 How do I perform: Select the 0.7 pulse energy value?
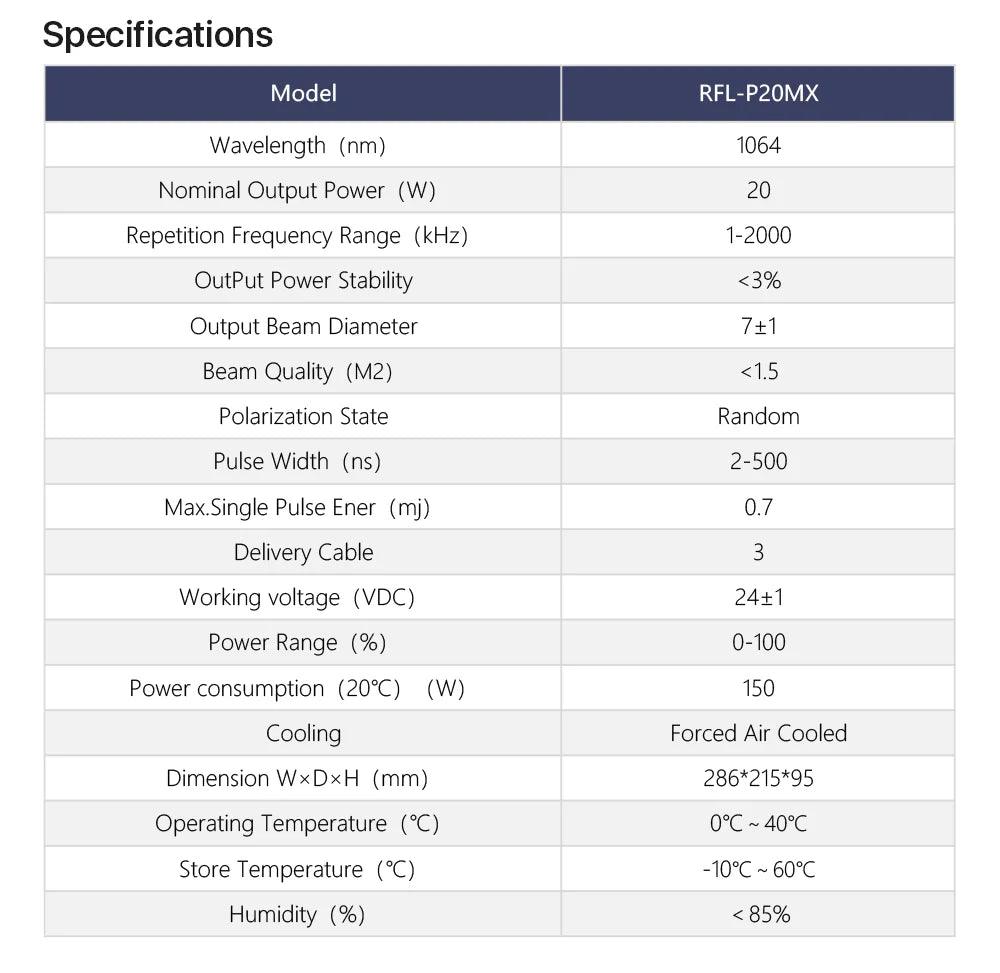pyautogui.click(x=758, y=507)
